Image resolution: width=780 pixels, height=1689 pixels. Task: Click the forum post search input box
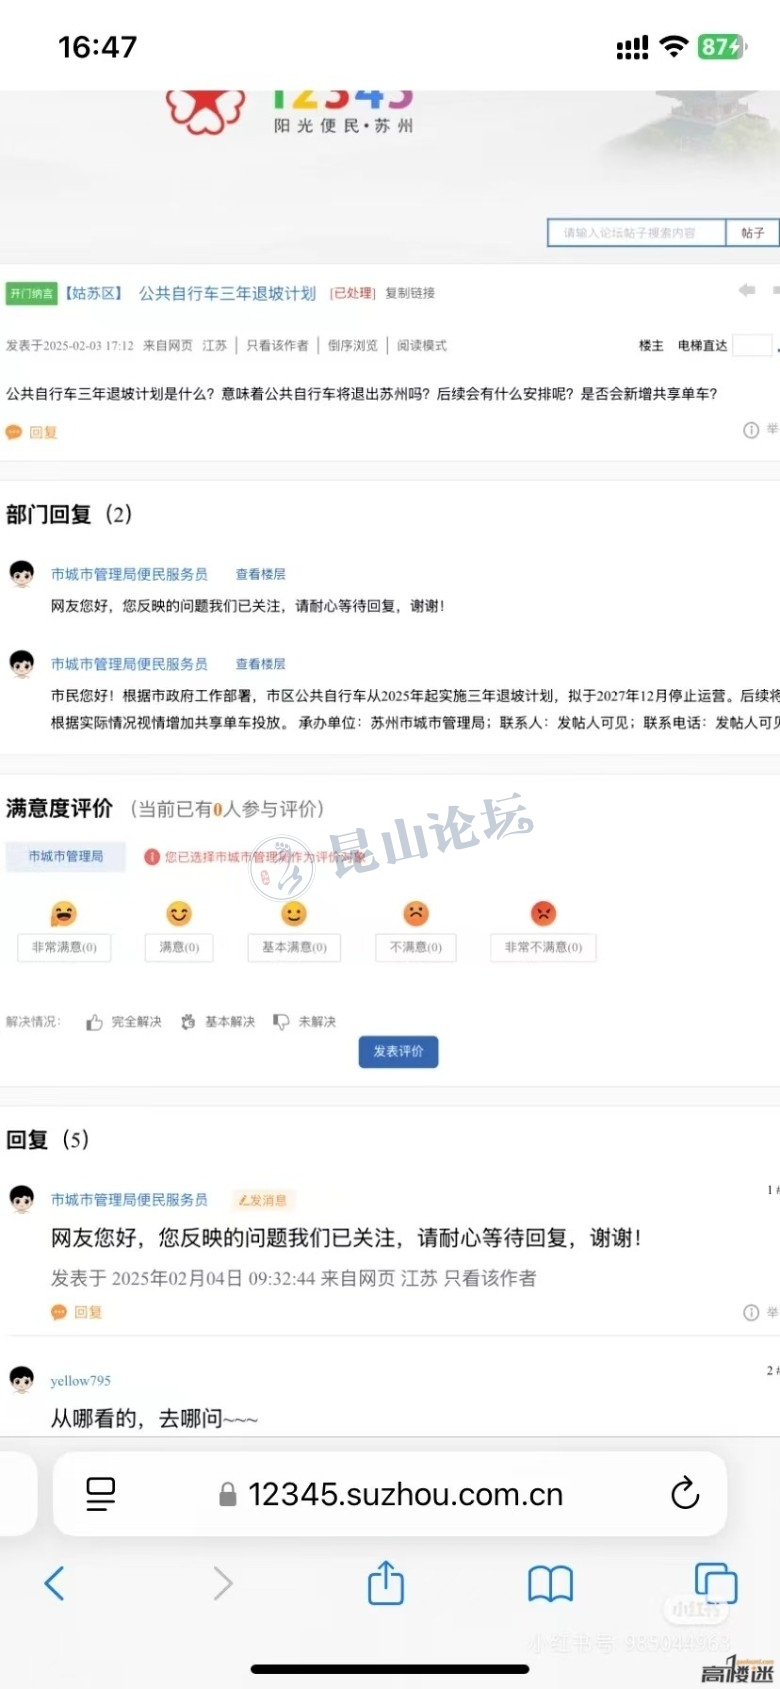coord(636,233)
